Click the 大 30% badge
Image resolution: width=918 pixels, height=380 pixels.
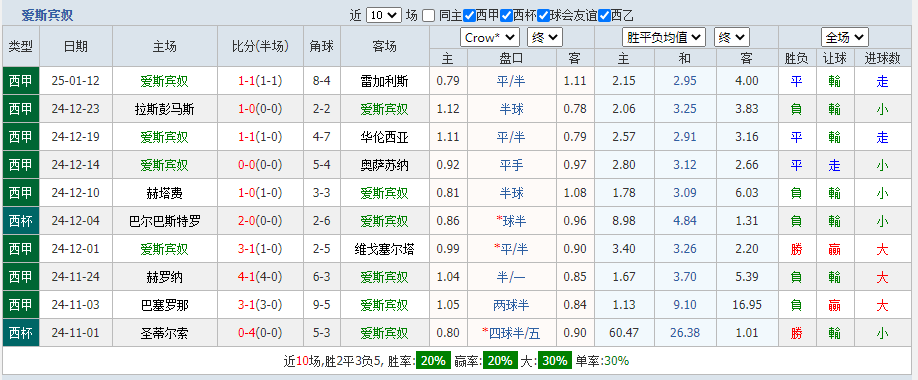point(555,361)
